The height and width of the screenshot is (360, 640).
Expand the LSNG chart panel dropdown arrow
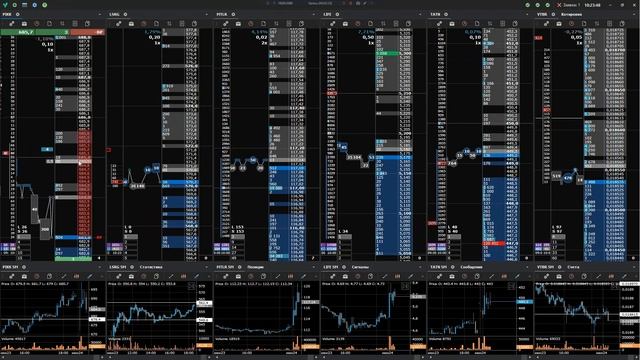tap(207, 267)
